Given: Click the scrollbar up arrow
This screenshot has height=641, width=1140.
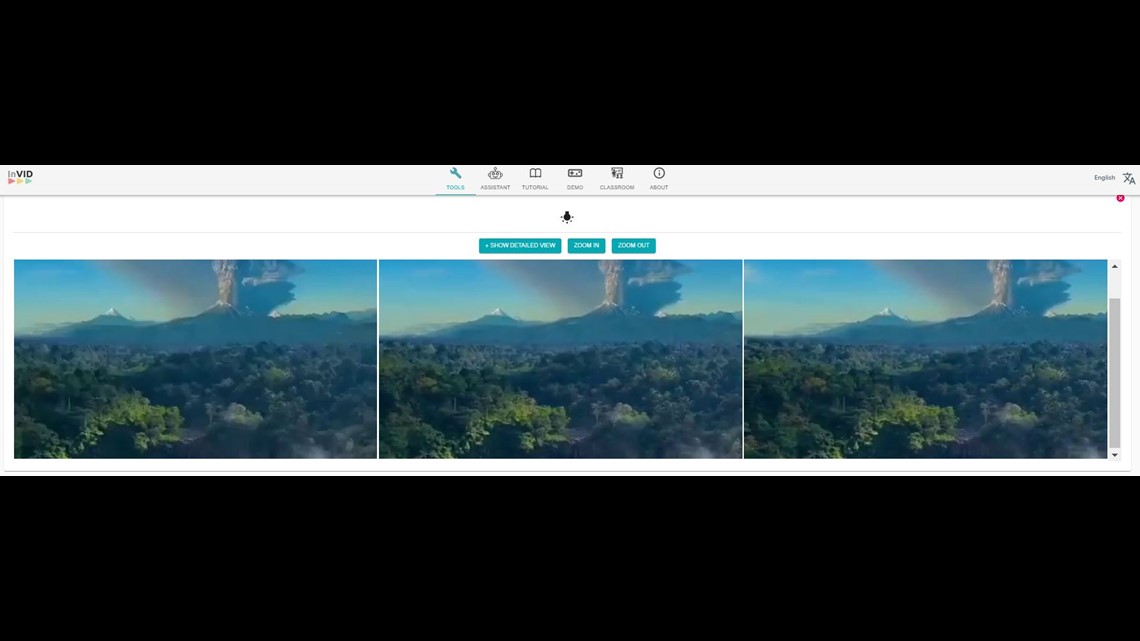Looking at the screenshot, I should tap(1115, 266).
